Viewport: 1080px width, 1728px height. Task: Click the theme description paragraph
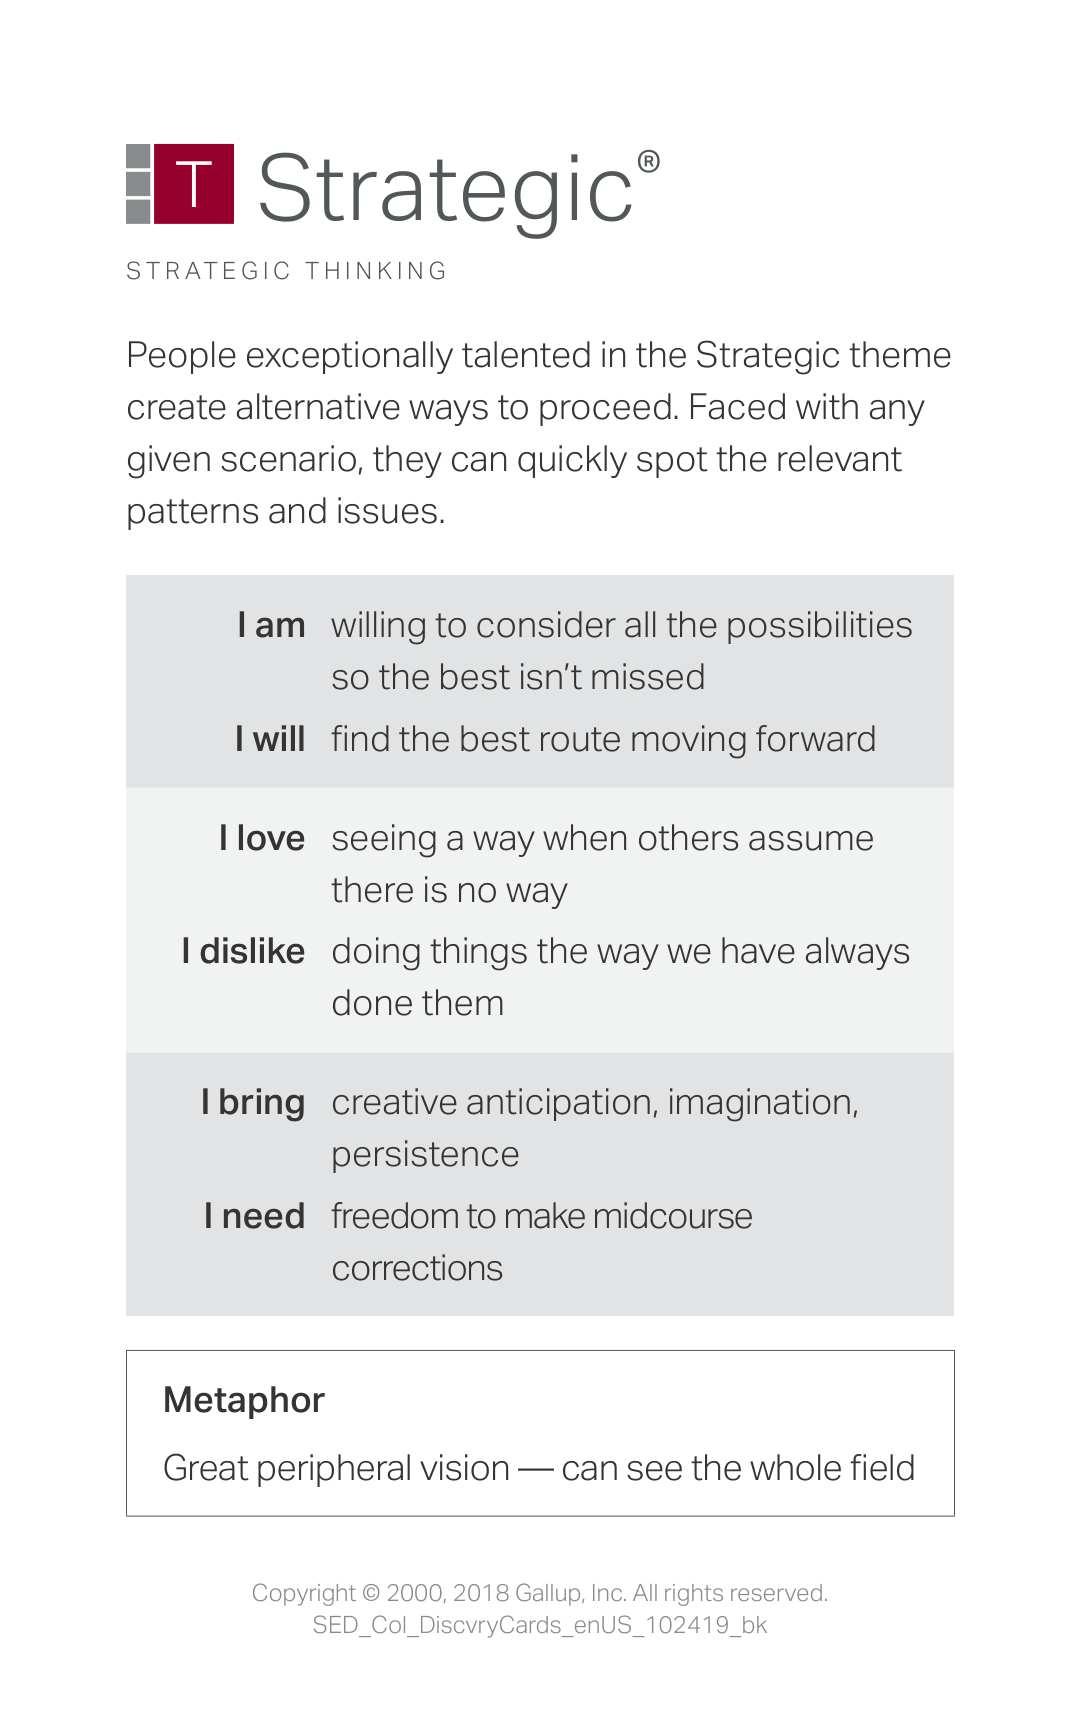(x=538, y=433)
